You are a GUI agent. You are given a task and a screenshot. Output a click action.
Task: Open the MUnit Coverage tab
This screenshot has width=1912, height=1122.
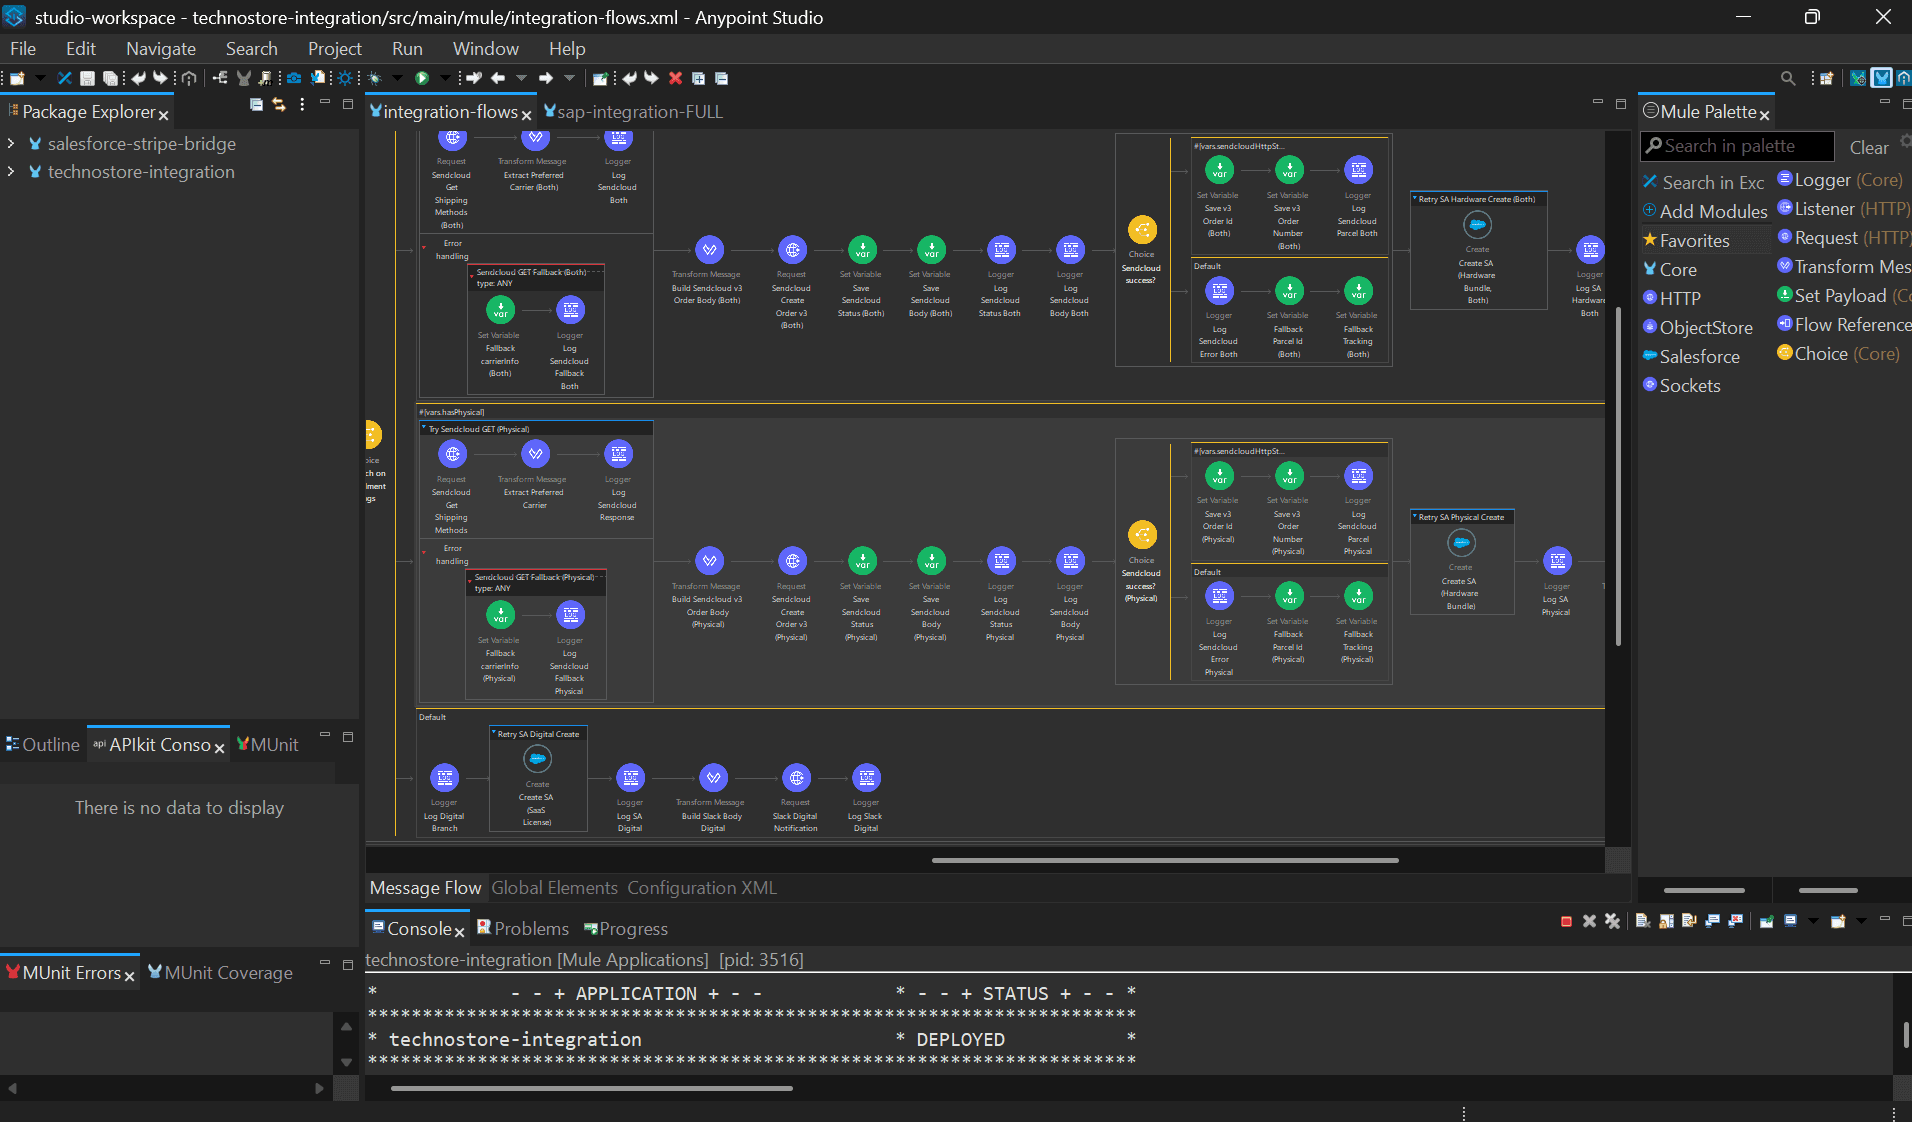tap(220, 972)
